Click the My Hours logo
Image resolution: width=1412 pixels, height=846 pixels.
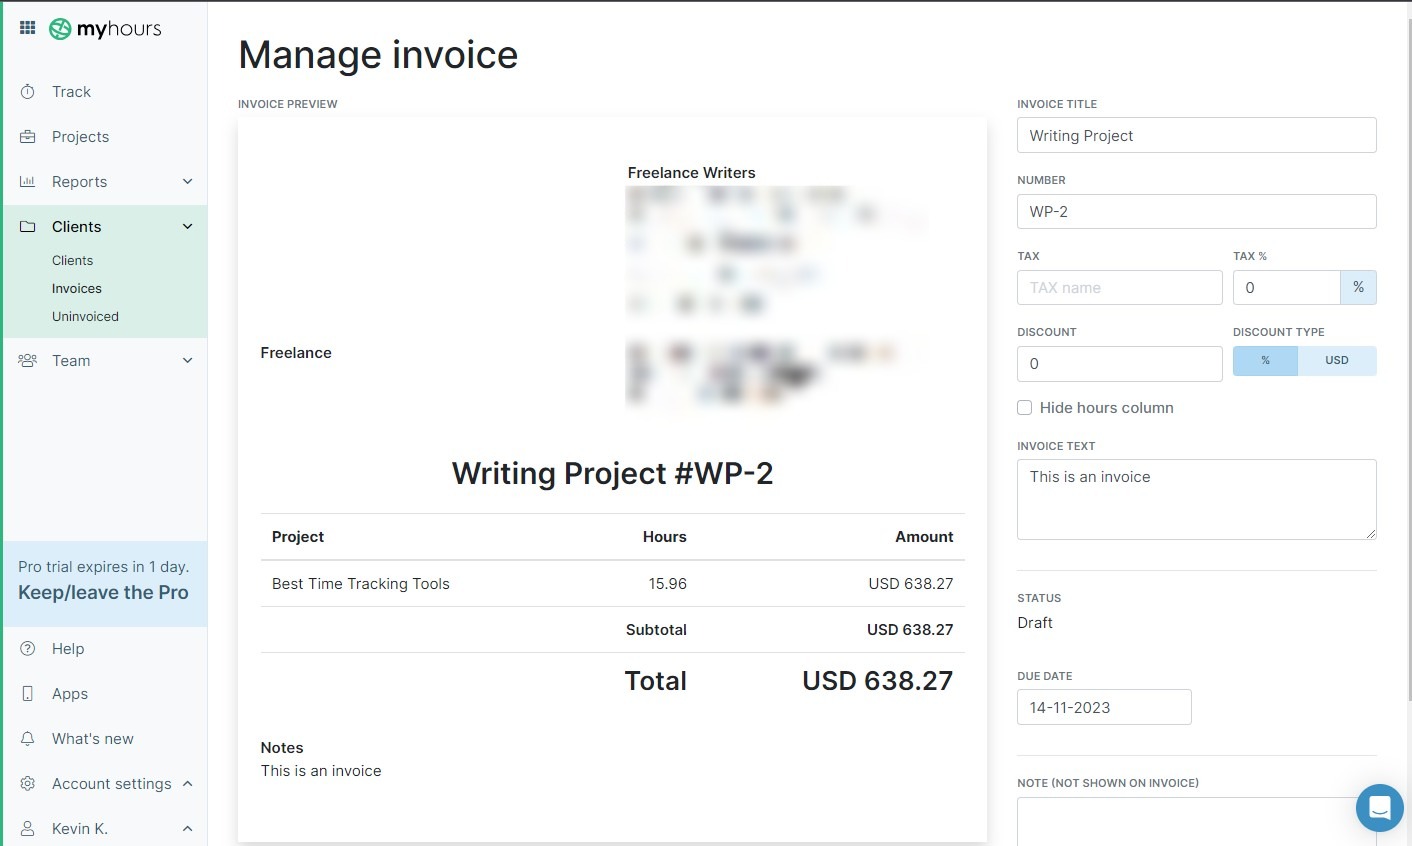[105, 29]
